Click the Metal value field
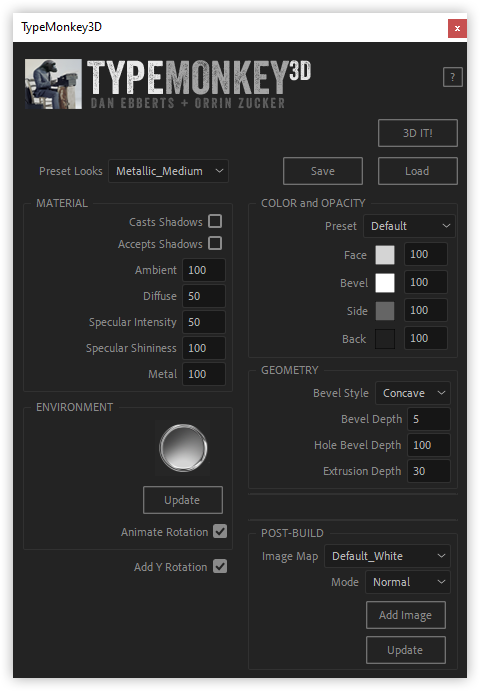The height and width of the screenshot is (691, 480). [204, 374]
